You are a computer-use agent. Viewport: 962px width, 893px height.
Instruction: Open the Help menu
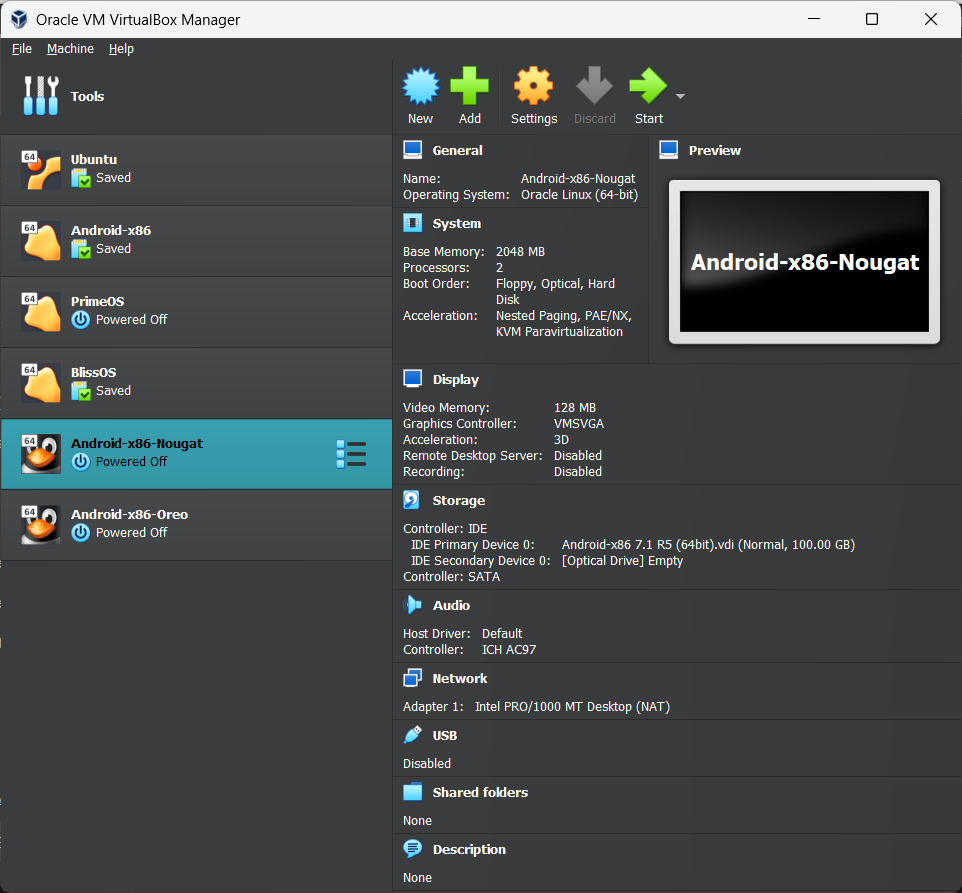pyautogui.click(x=121, y=48)
